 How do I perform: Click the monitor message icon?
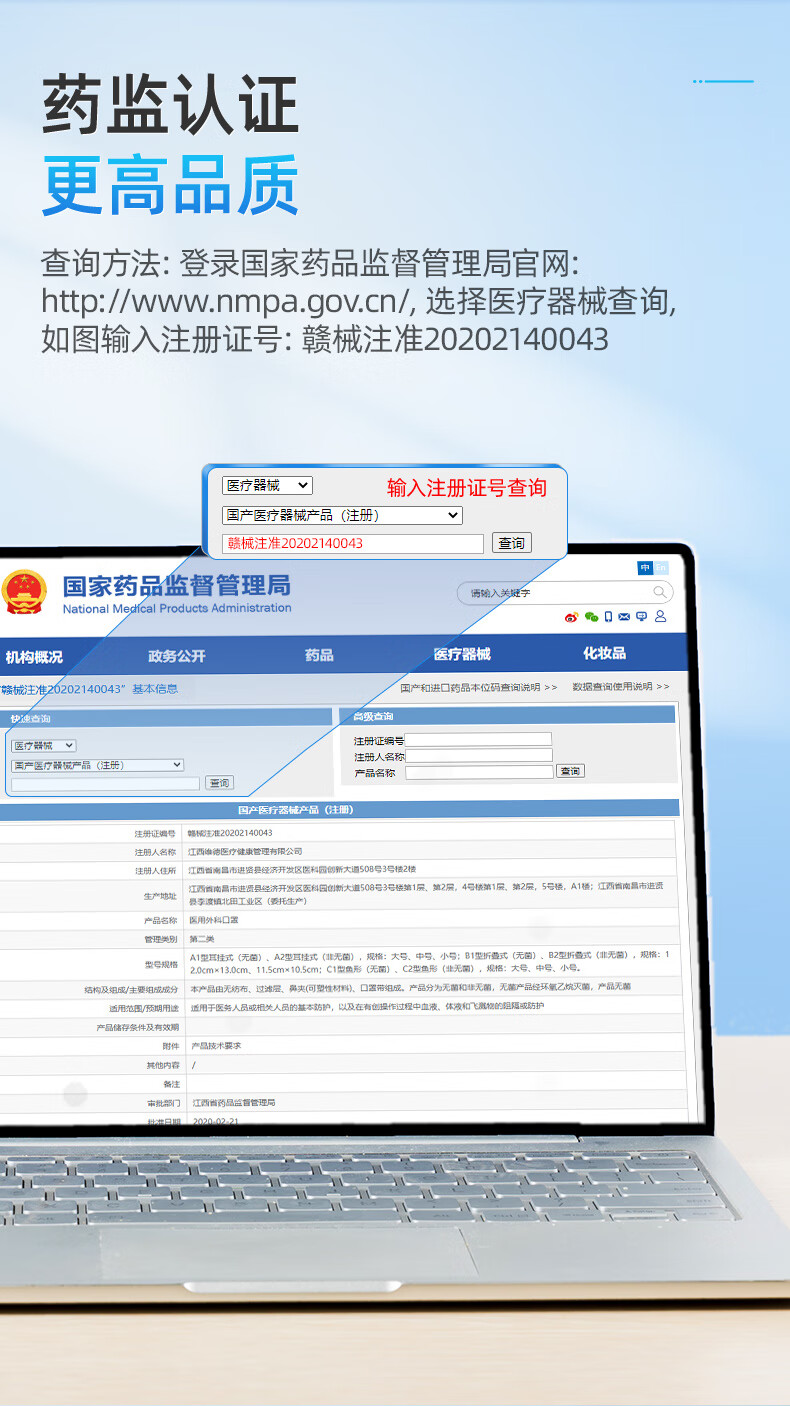click(x=641, y=617)
